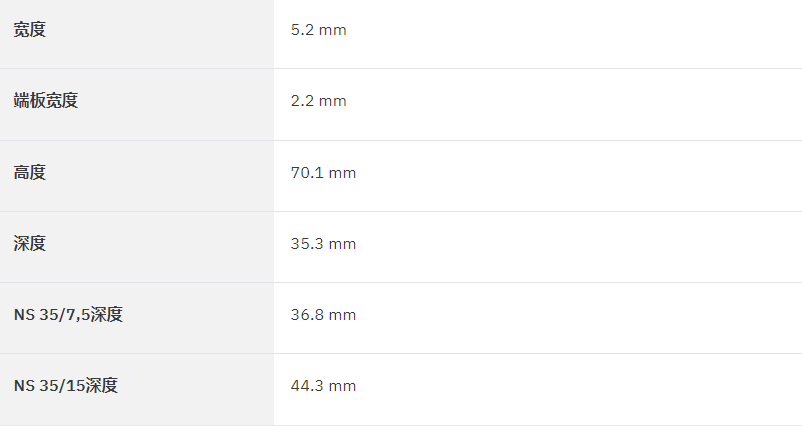802x426 pixels.
Task: Click the number 35.3 only
Action: [307, 243]
